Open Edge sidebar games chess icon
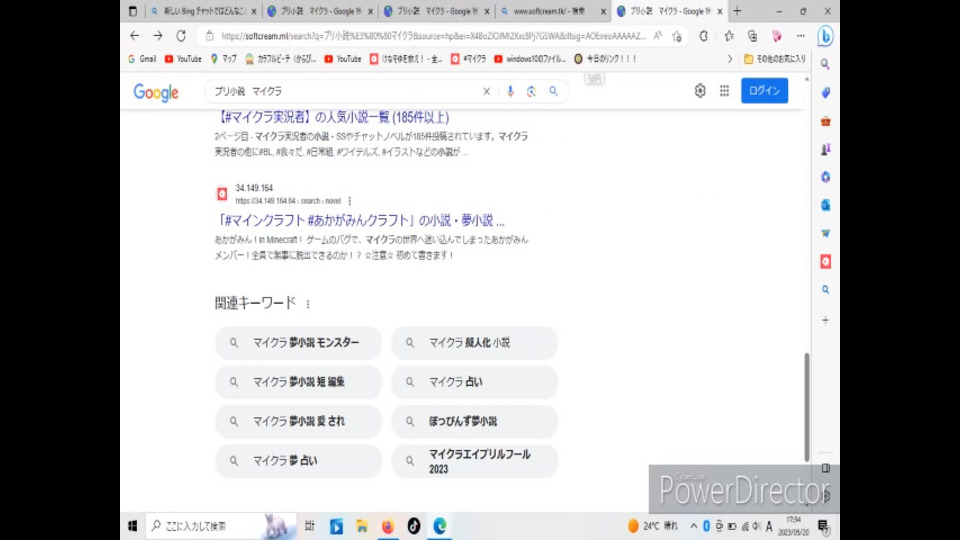 point(825,149)
